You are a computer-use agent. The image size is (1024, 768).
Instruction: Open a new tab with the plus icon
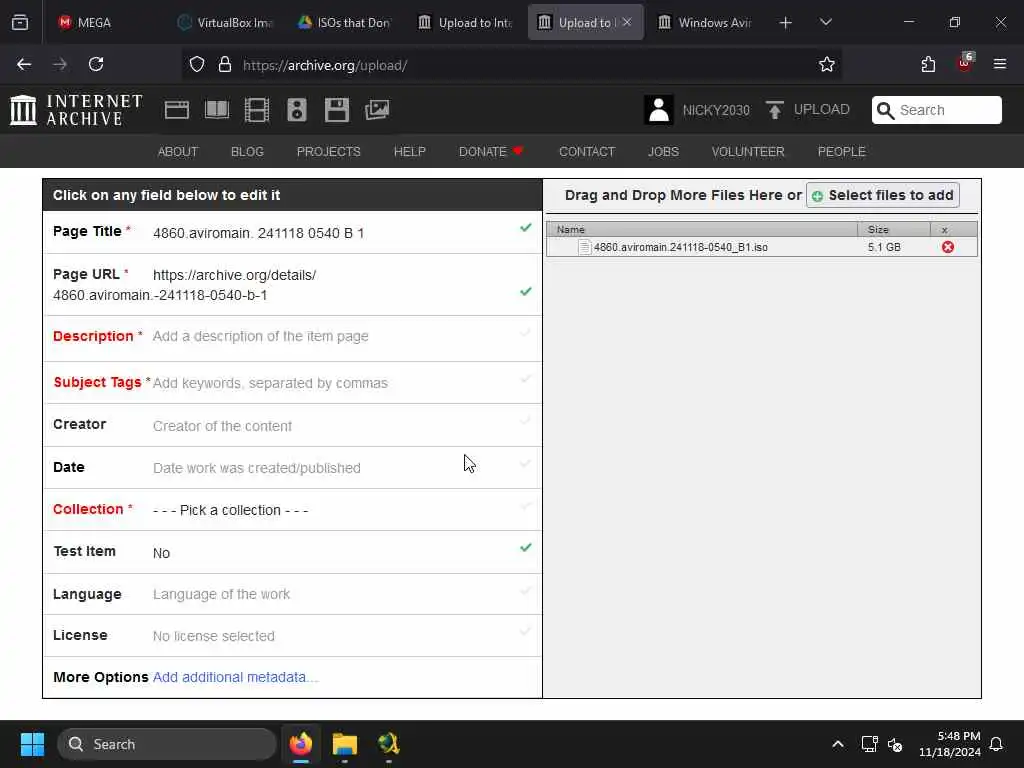(x=786, y=23)
